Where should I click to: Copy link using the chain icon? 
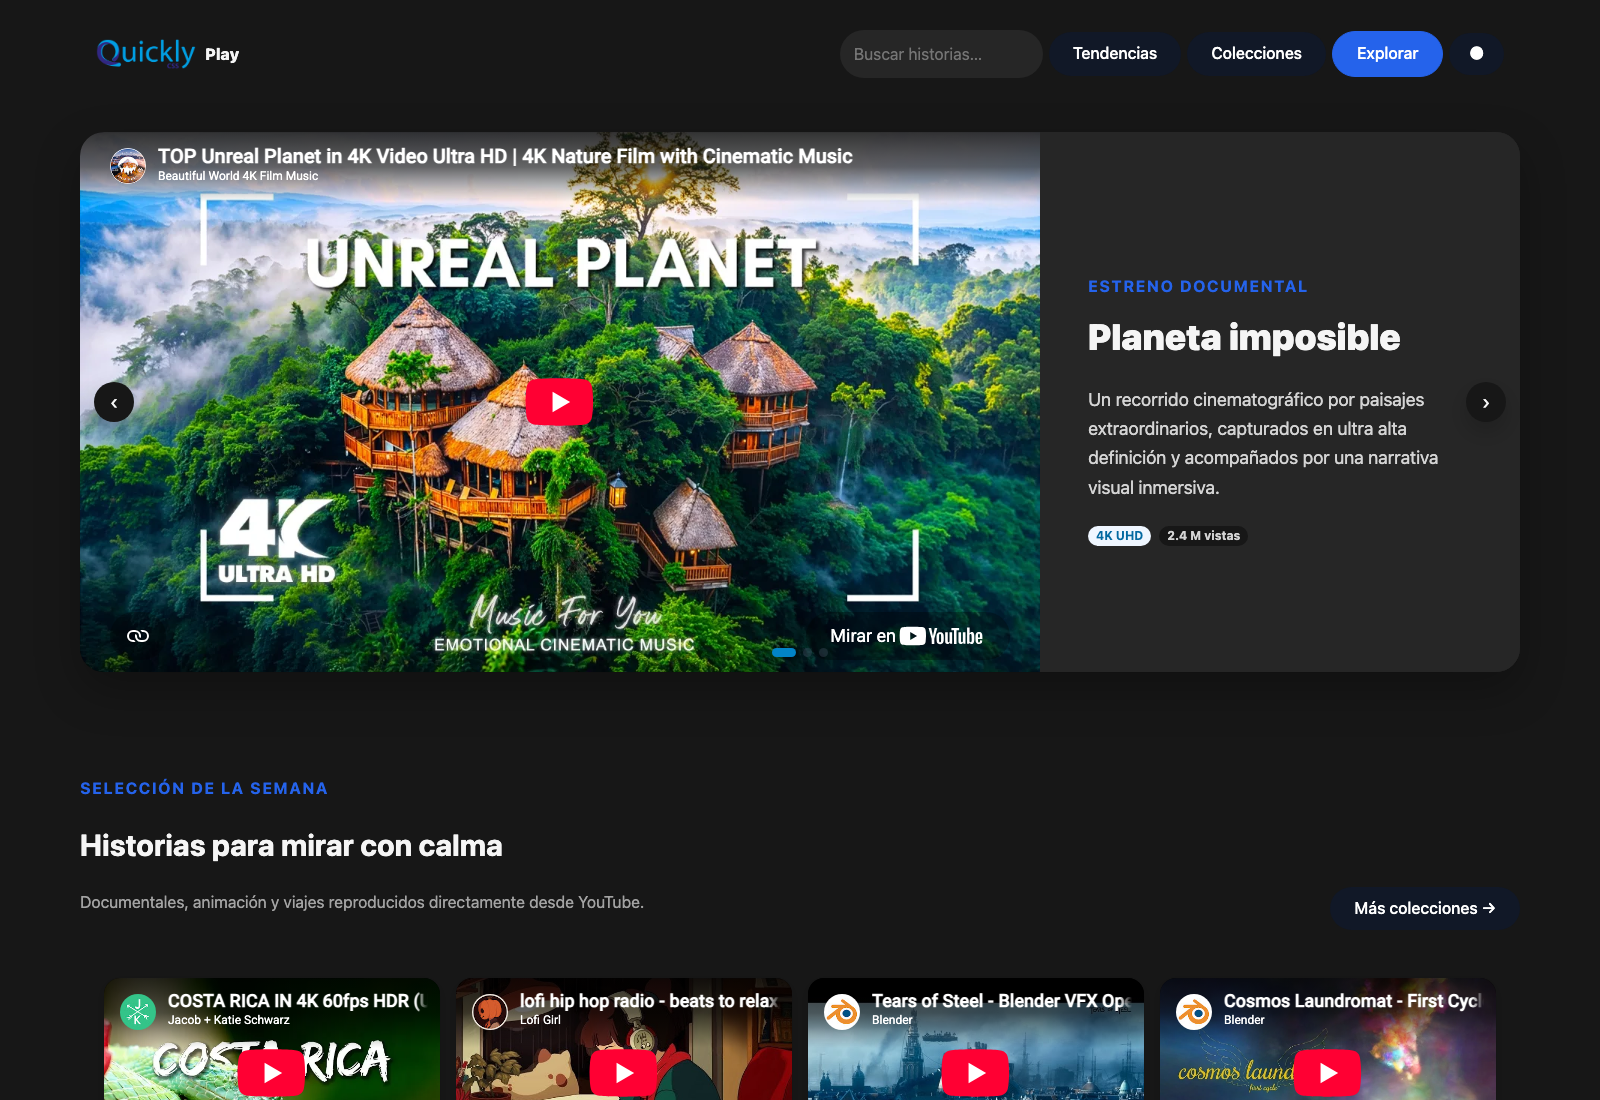coord(138,636)
